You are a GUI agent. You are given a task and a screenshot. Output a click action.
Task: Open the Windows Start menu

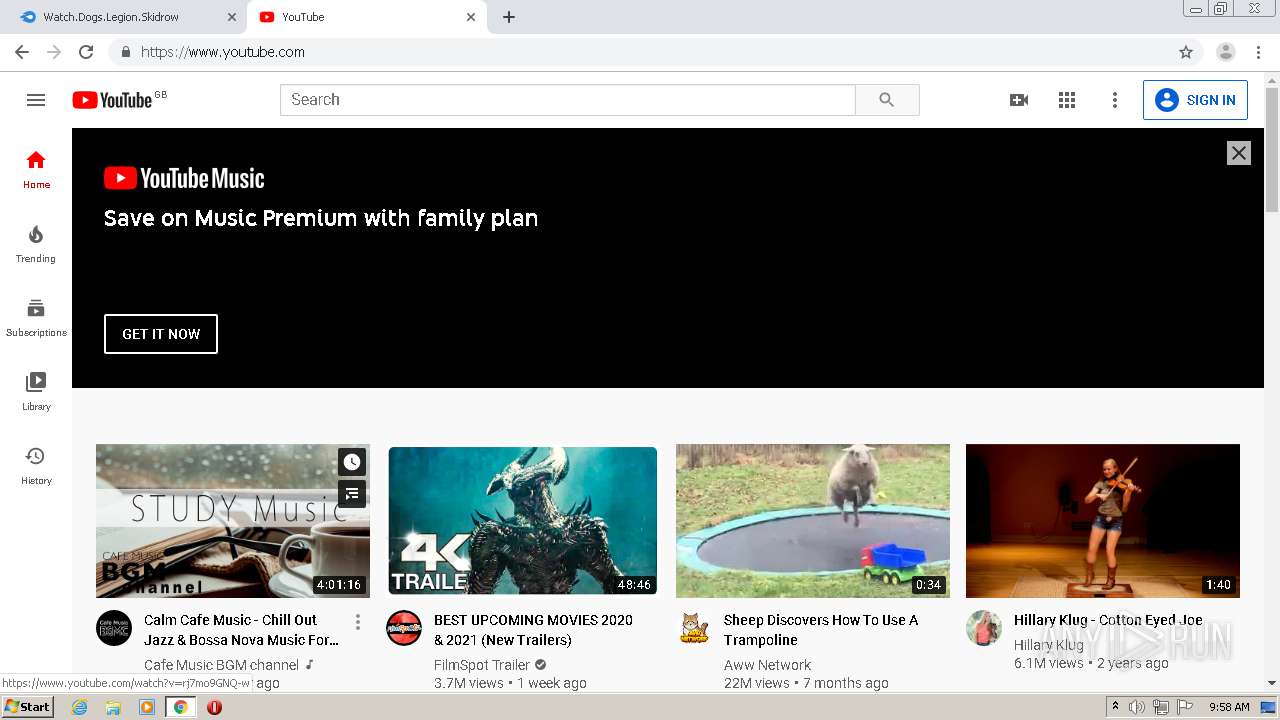click(x=28, y=707)
